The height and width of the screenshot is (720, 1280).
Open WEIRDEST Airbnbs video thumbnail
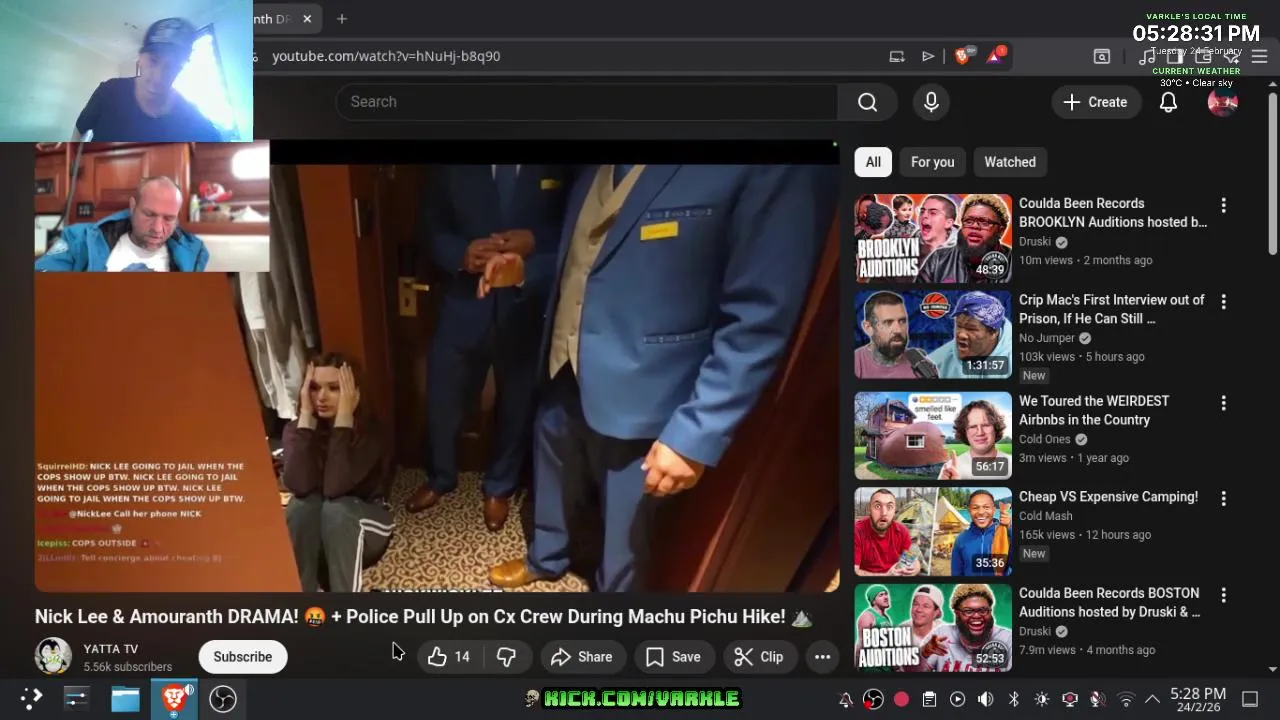coord(933,436)
